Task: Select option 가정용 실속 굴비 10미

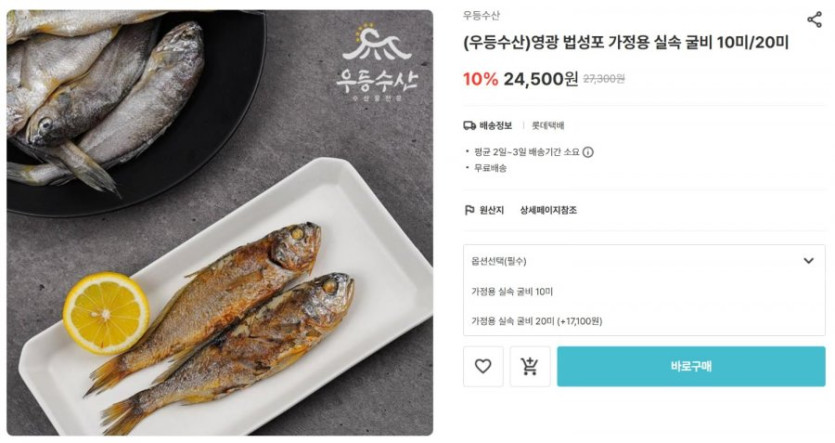Action: (x=513, y=291)
